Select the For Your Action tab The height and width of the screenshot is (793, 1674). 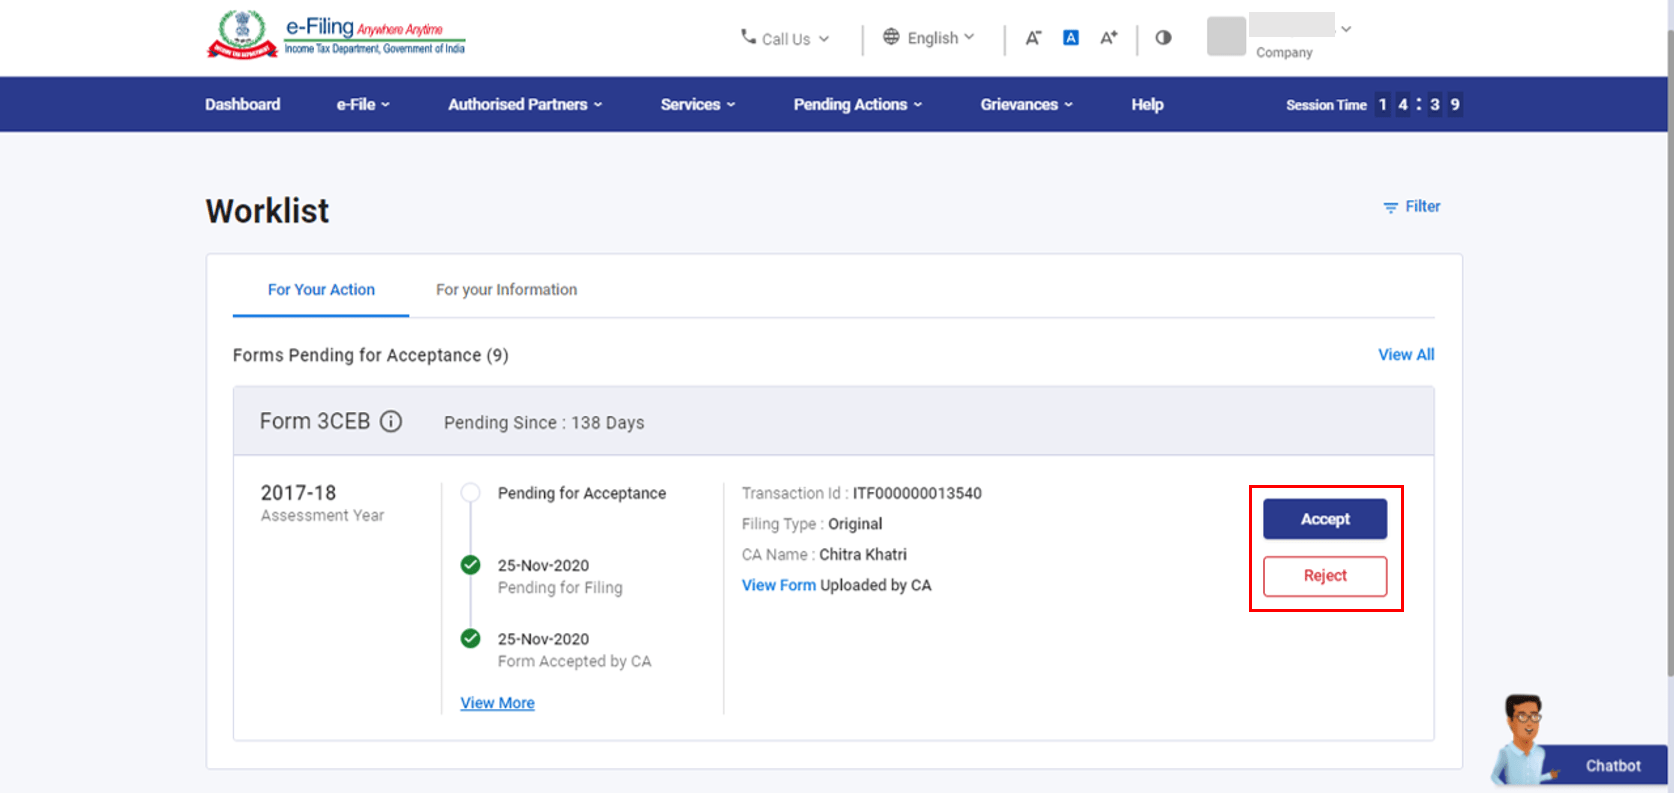[x=321, y=290]
